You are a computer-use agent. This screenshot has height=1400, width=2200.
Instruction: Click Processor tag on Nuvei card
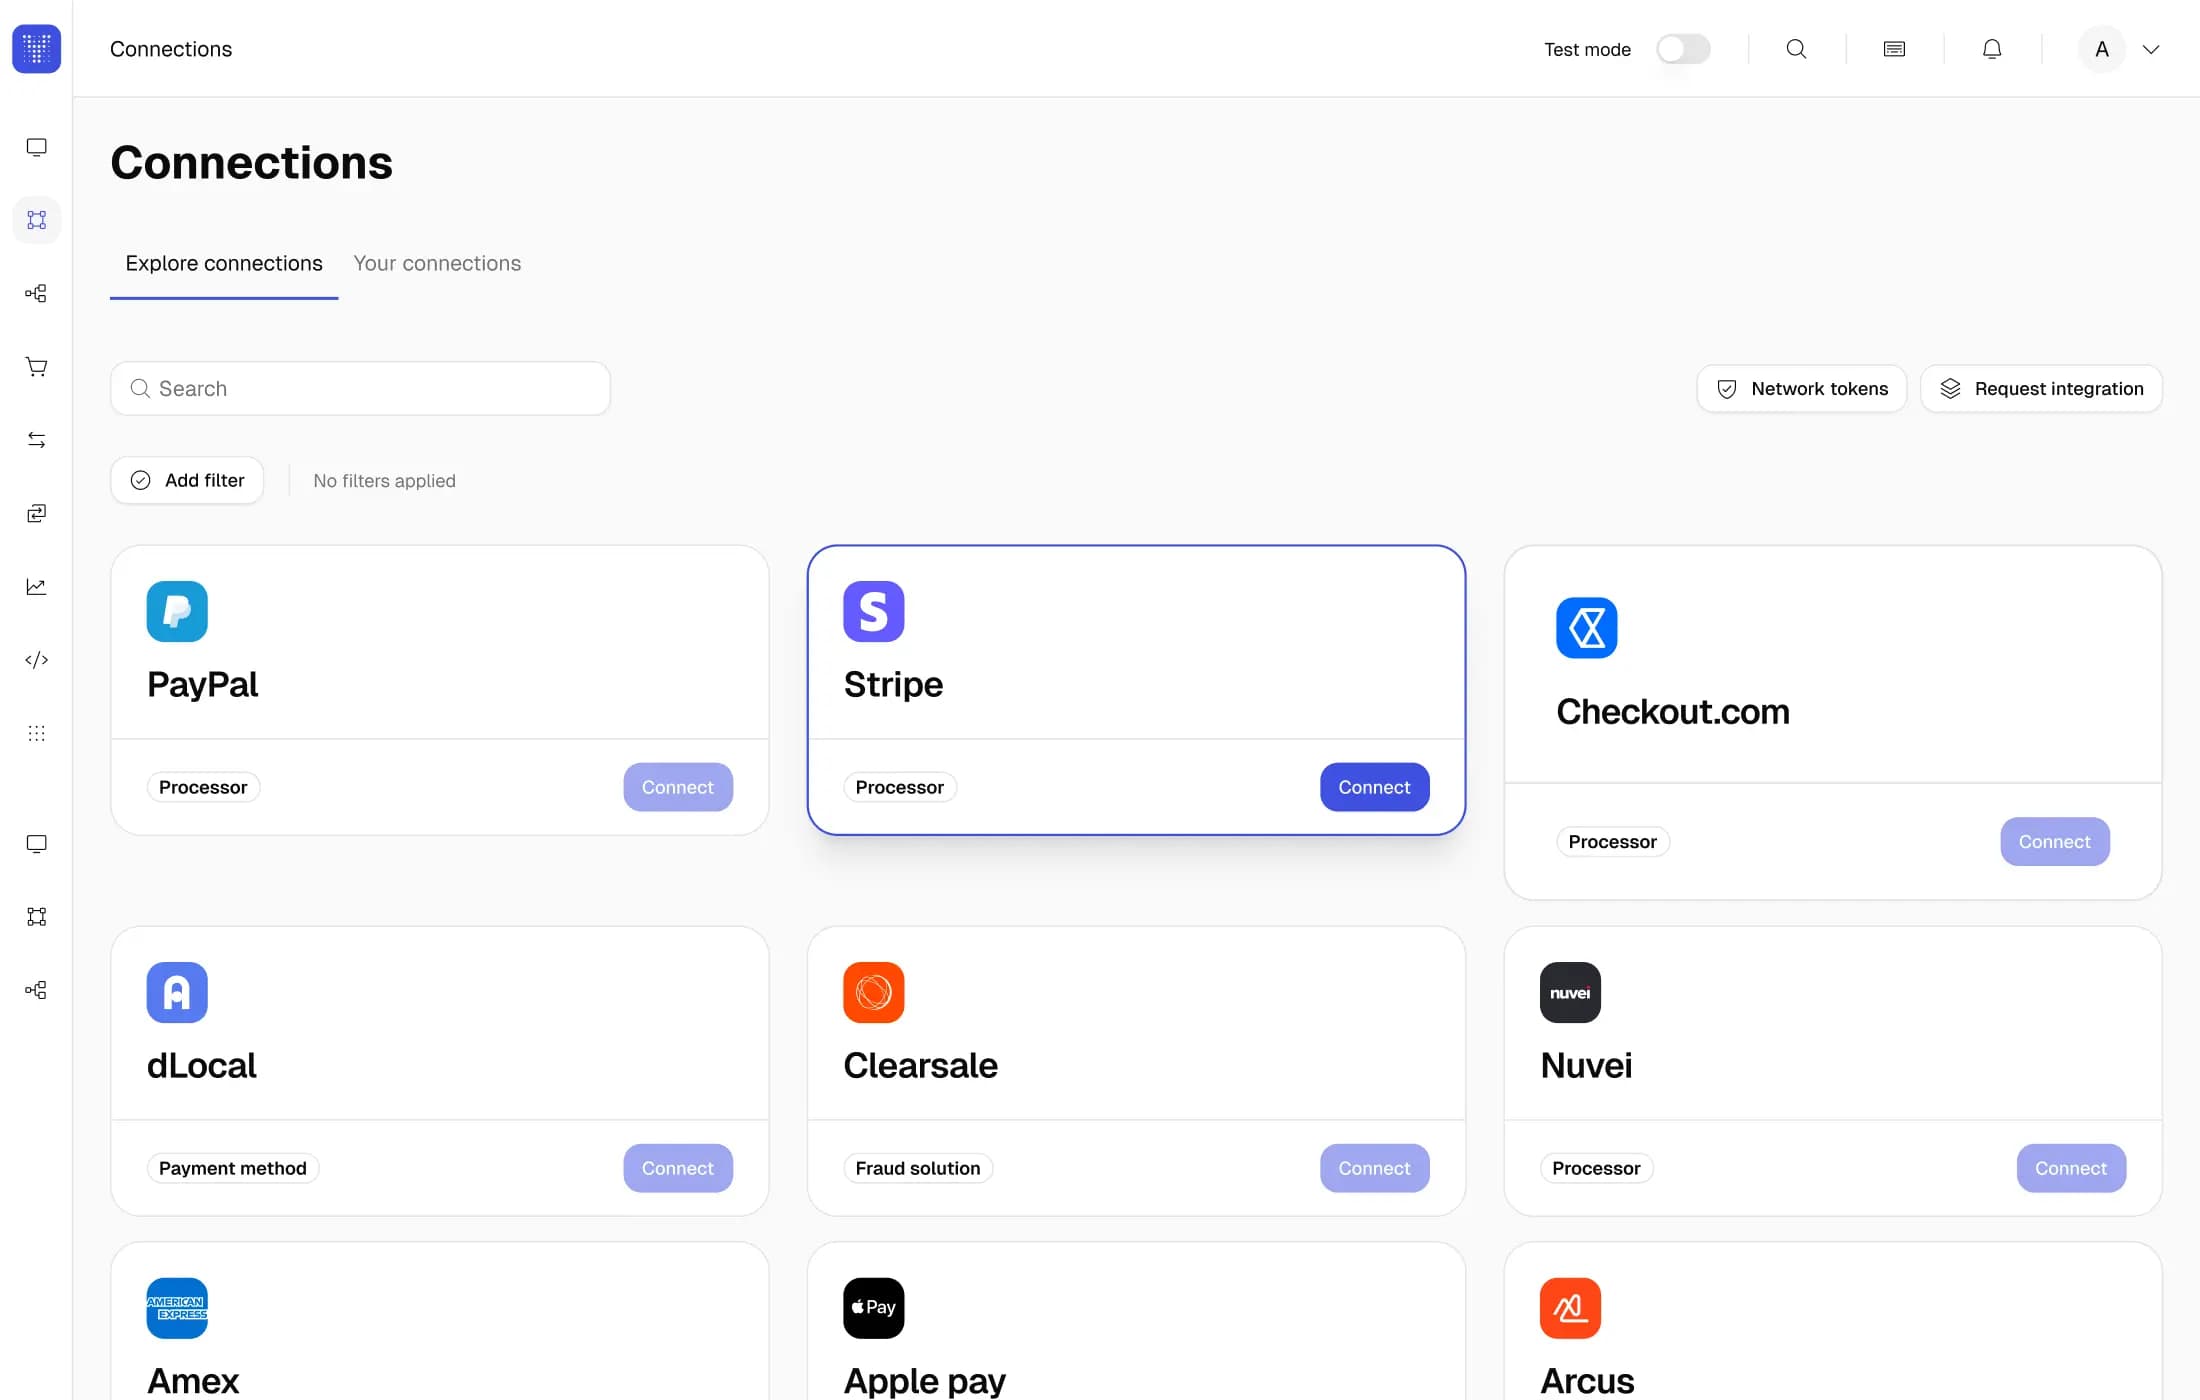(1597, 1168)
